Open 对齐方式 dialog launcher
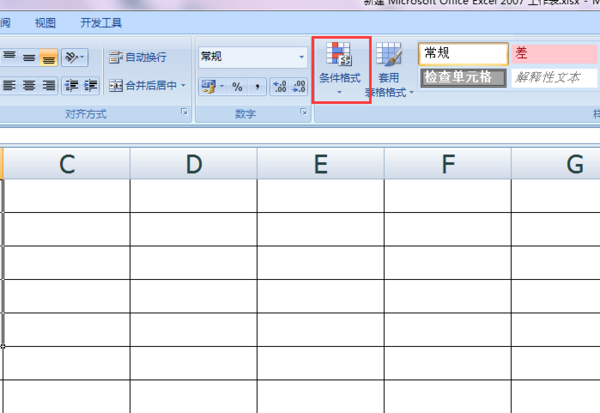 click(x=184, y=112)
